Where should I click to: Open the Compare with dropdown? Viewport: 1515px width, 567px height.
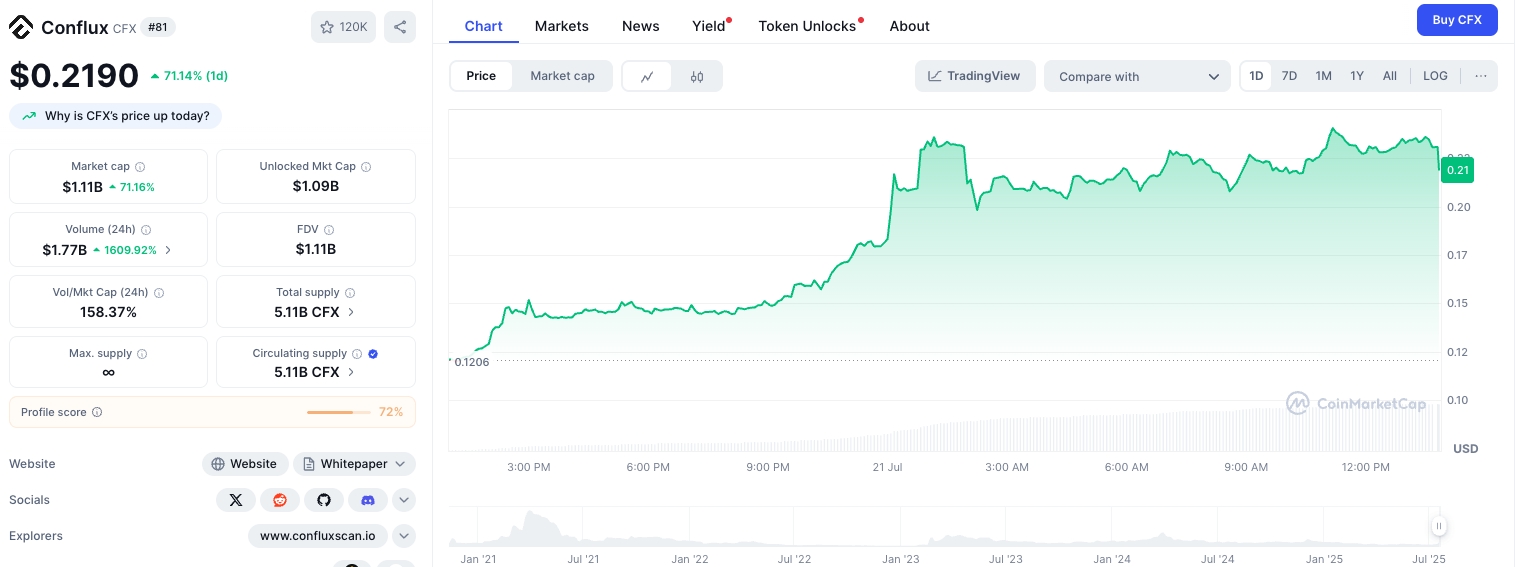[1137, 76]
